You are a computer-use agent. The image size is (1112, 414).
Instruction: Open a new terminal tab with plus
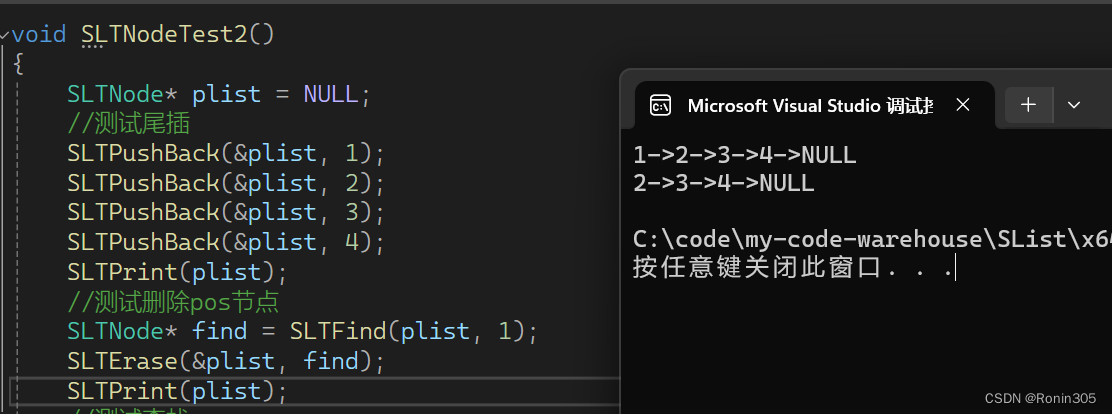point(1028,105)
